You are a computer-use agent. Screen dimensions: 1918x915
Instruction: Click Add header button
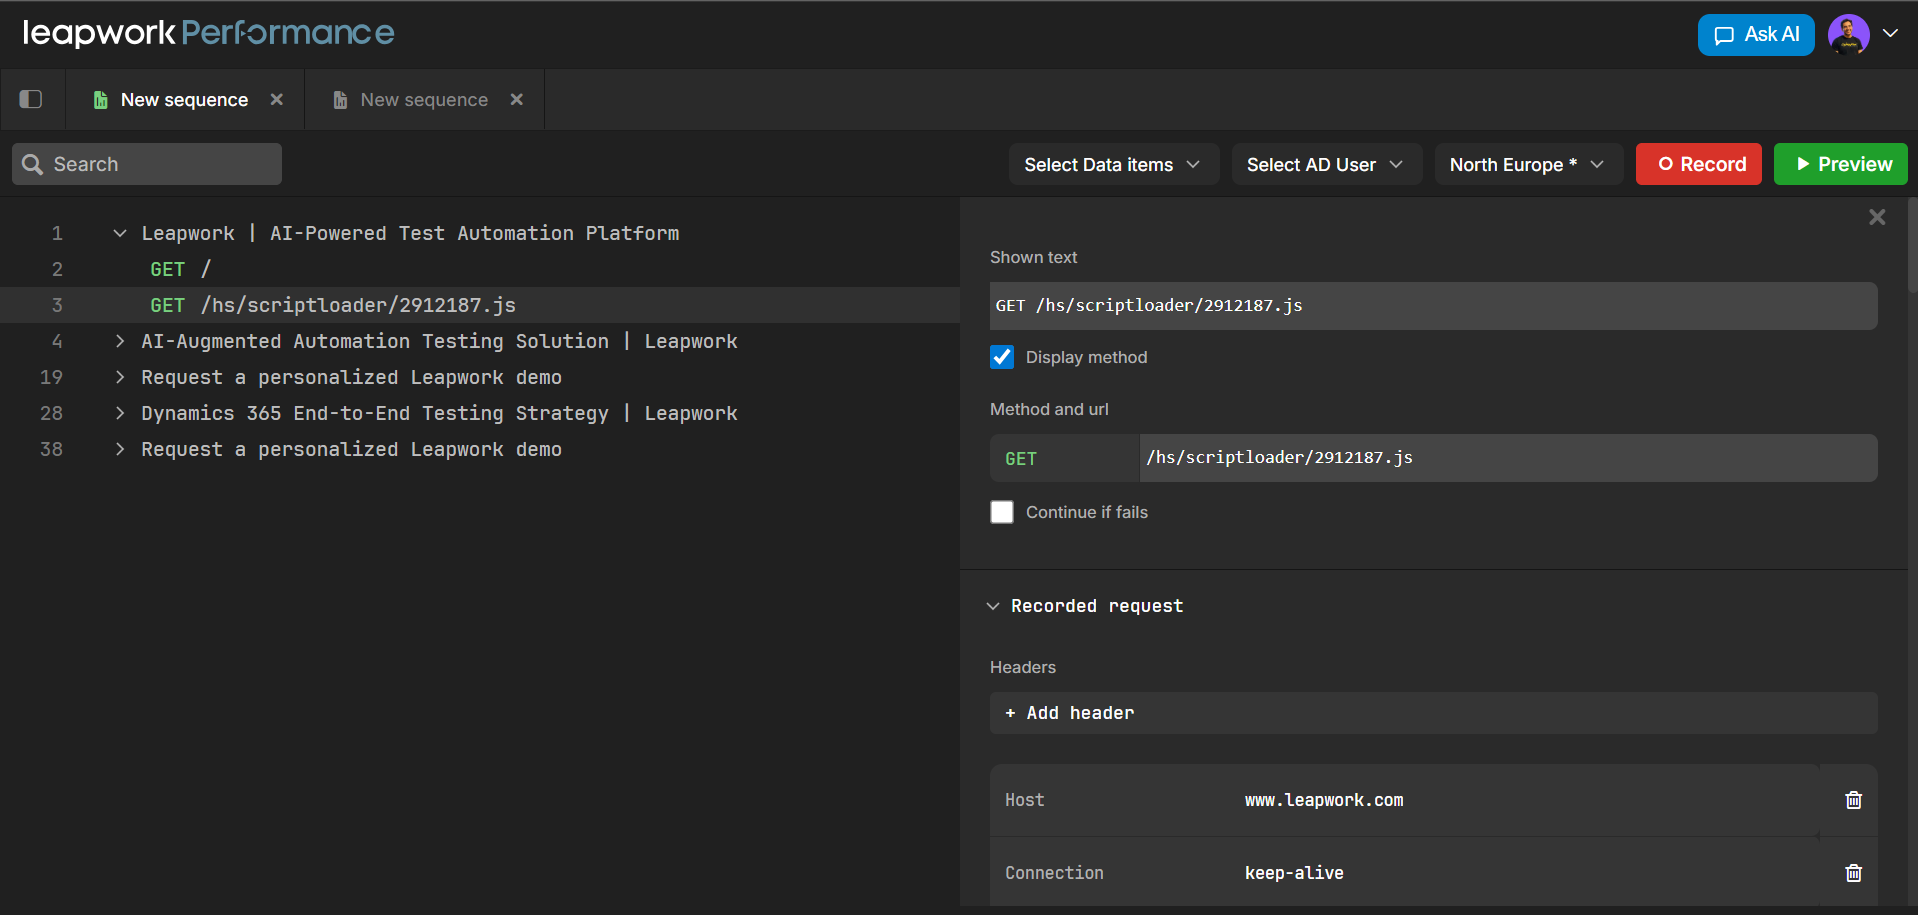tap(1070, 713)
